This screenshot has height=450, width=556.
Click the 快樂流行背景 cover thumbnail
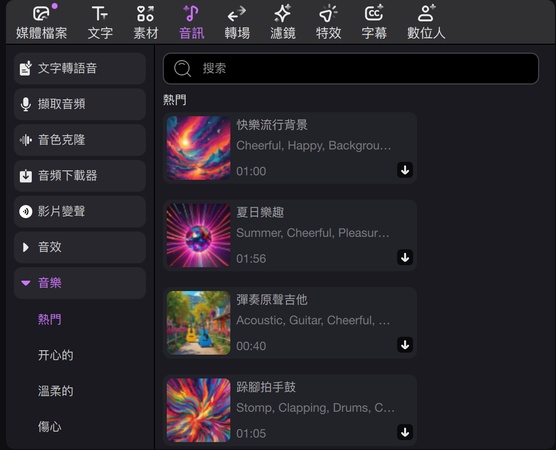coord(199,148)
